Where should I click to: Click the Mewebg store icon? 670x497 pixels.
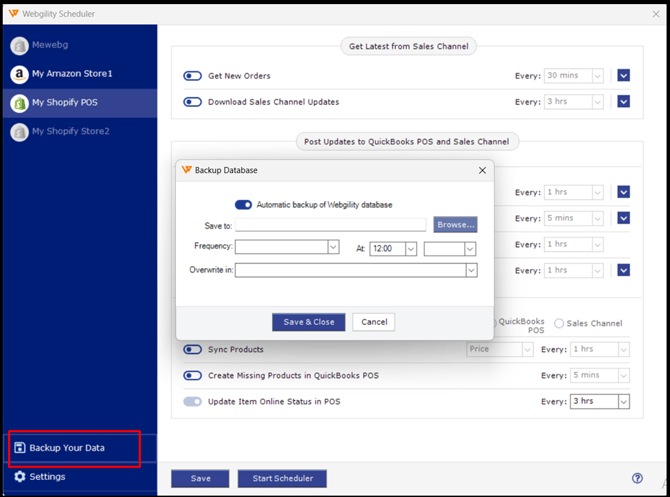pos(19,45)
